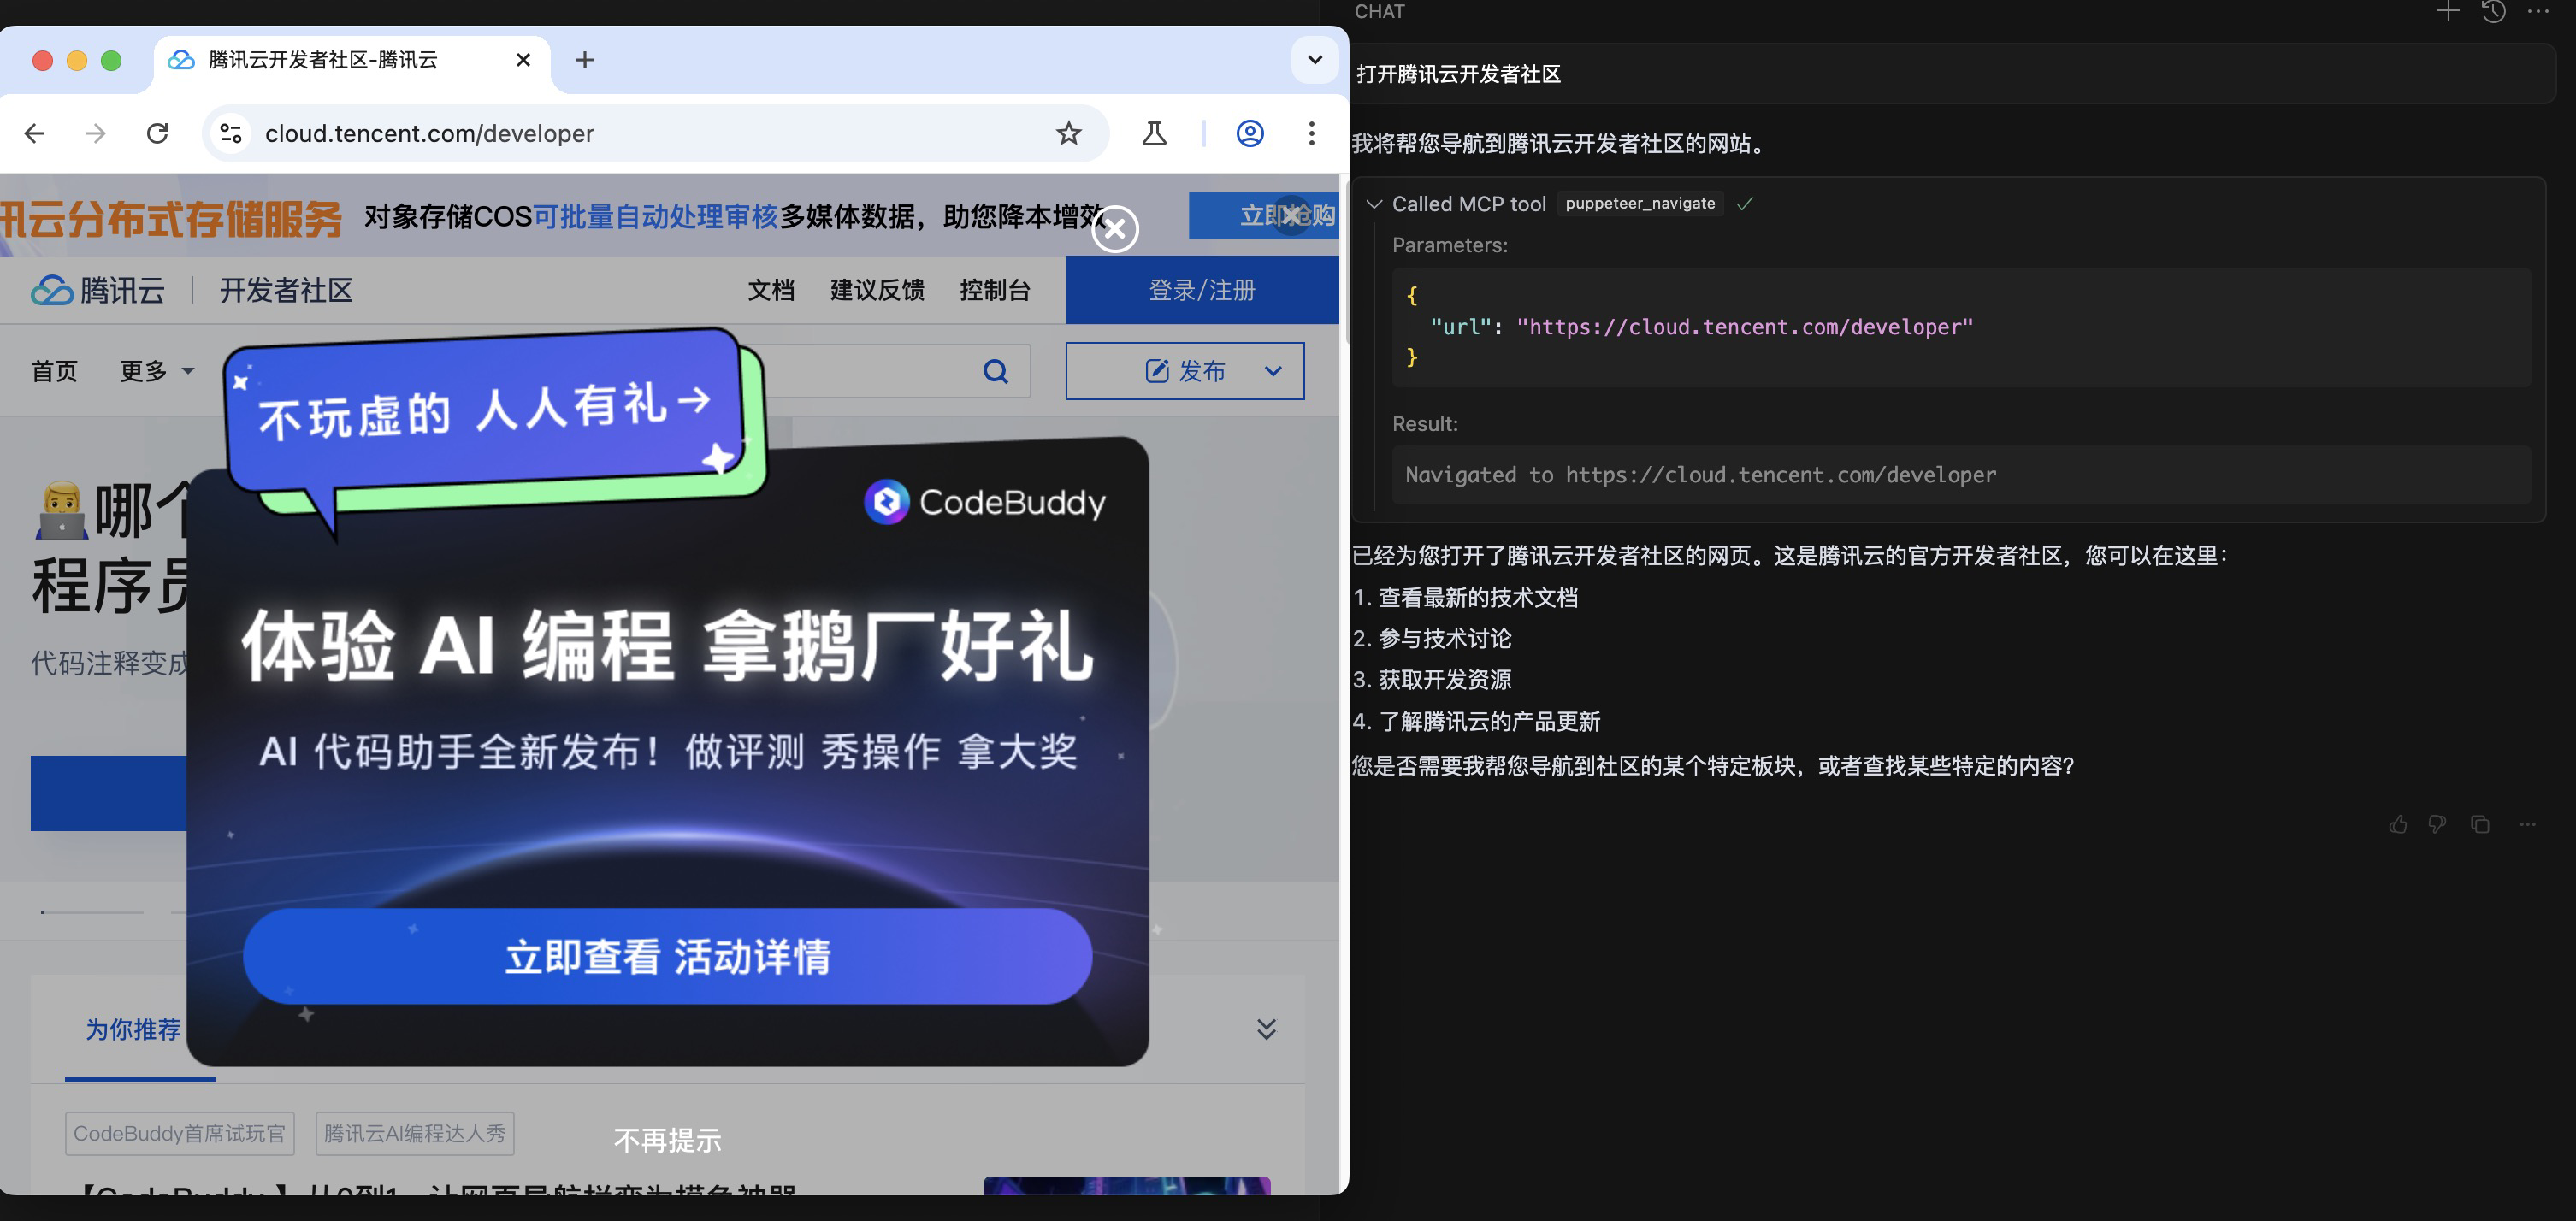Open Chrome labs flask icon
Screen dimensions: 2576x1221
[1154, 133]
